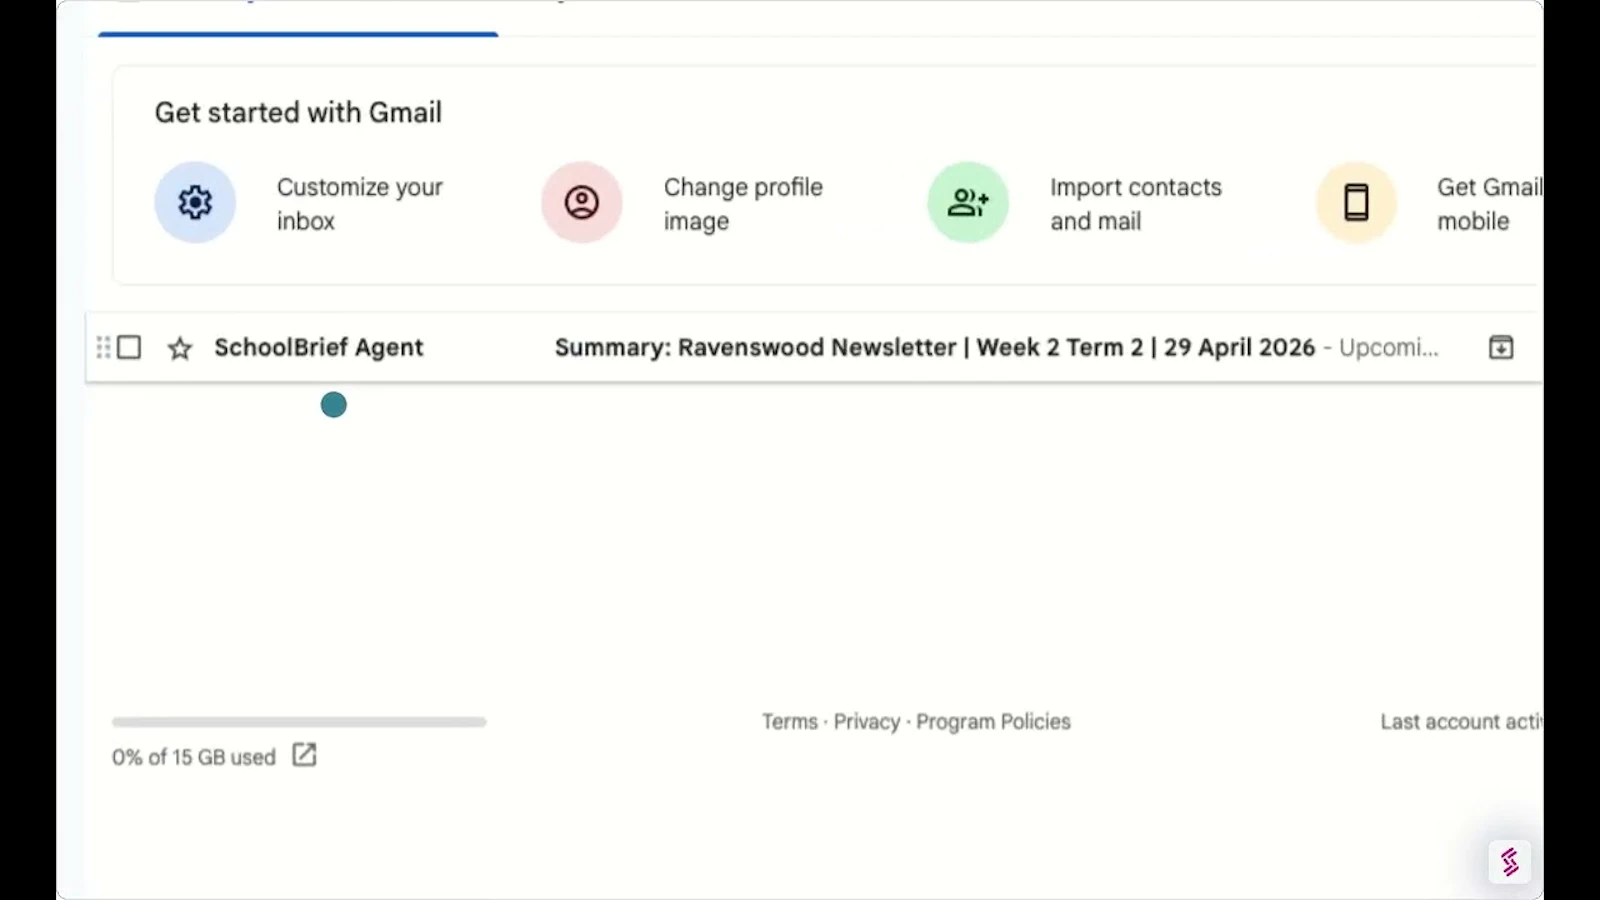Click the Last account activity text
The width and height of the screenshot is (1600, 900).
(1461, 721)
